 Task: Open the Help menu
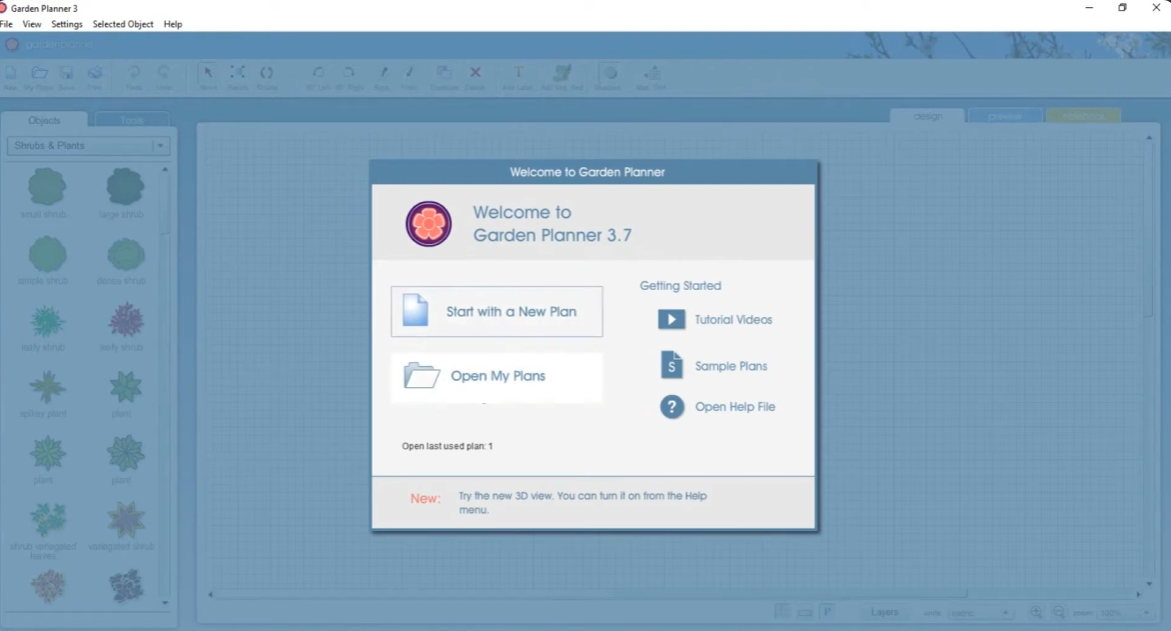click(x=173, y=24)
